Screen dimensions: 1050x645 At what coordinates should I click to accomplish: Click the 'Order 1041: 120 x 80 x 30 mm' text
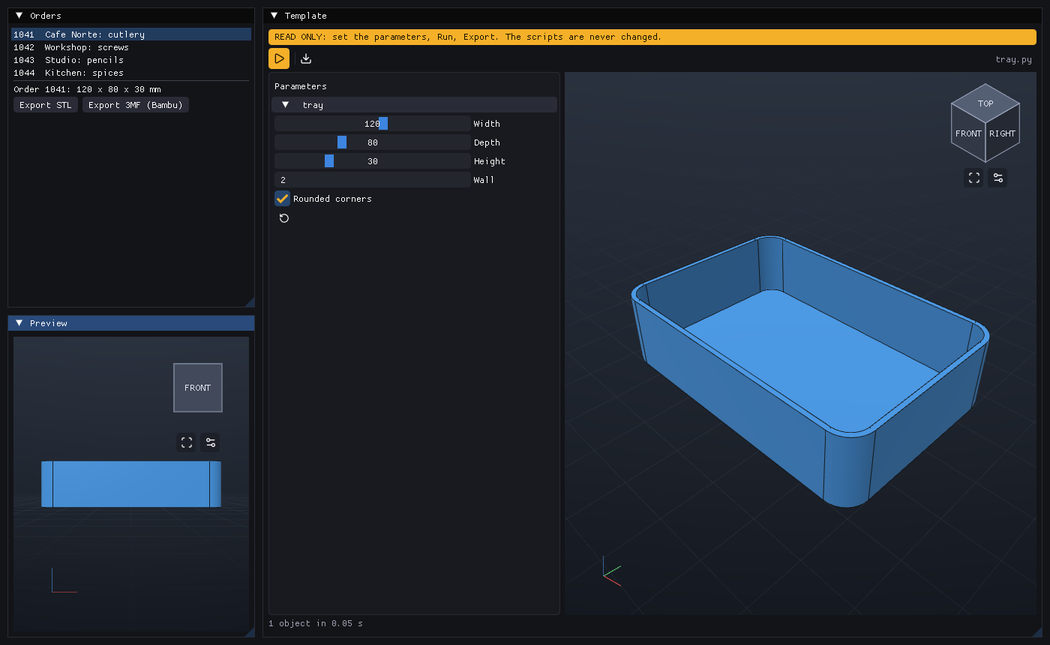click(87, 89)
